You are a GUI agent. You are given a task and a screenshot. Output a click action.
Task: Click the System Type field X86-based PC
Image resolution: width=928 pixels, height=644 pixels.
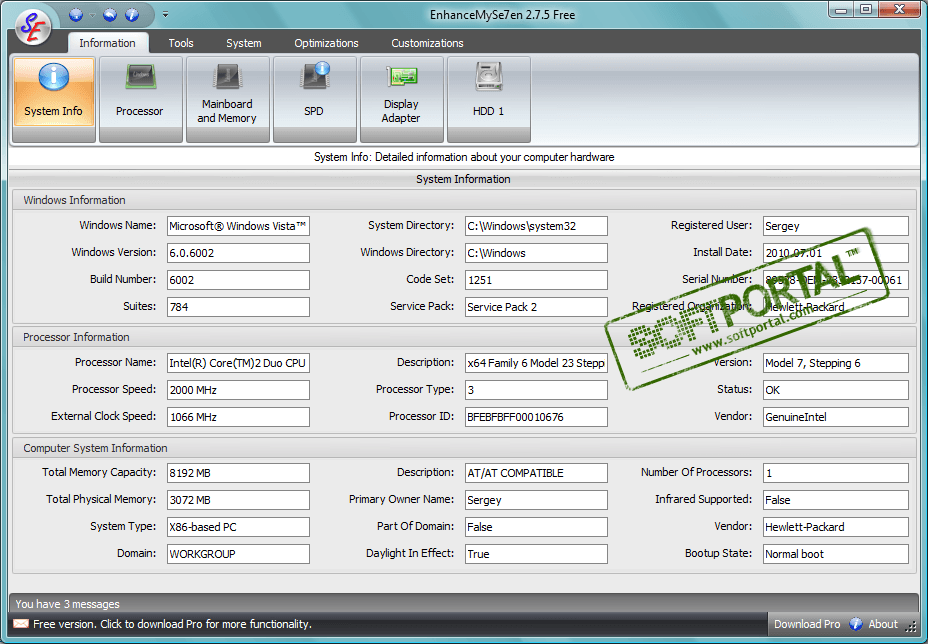tap(238, 527)
